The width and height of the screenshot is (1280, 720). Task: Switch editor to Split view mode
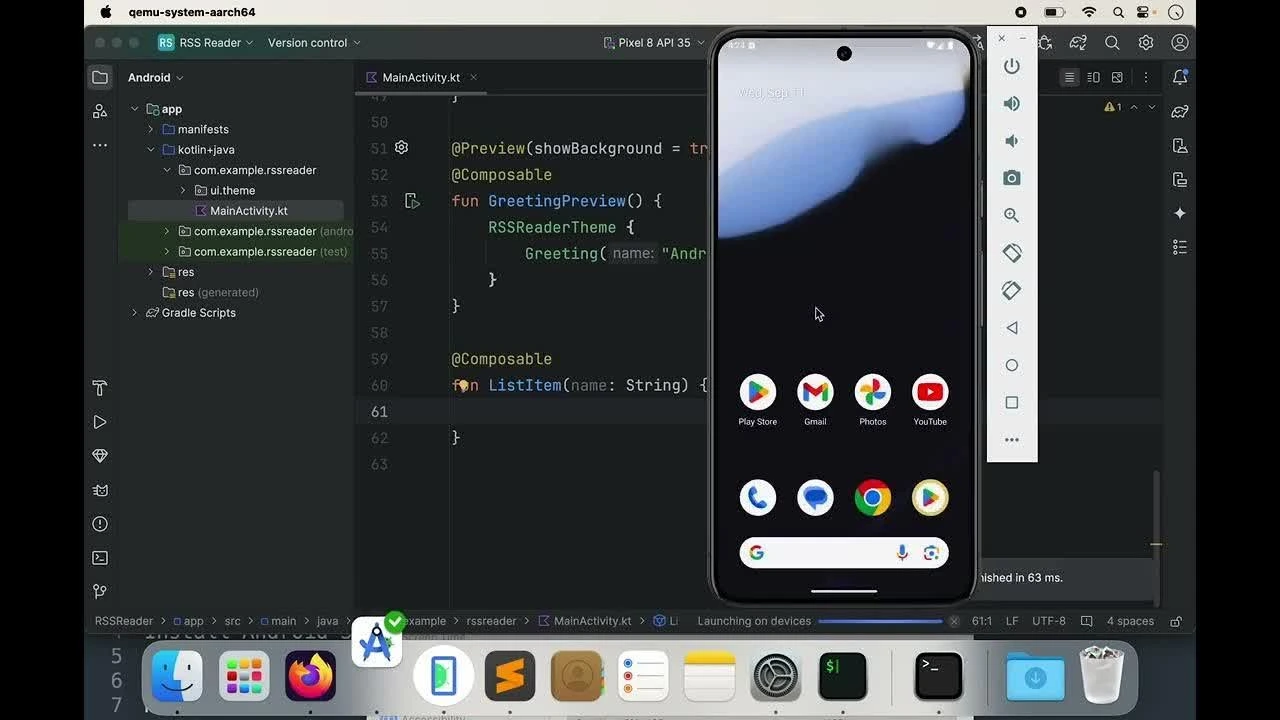click(1093, 78)
